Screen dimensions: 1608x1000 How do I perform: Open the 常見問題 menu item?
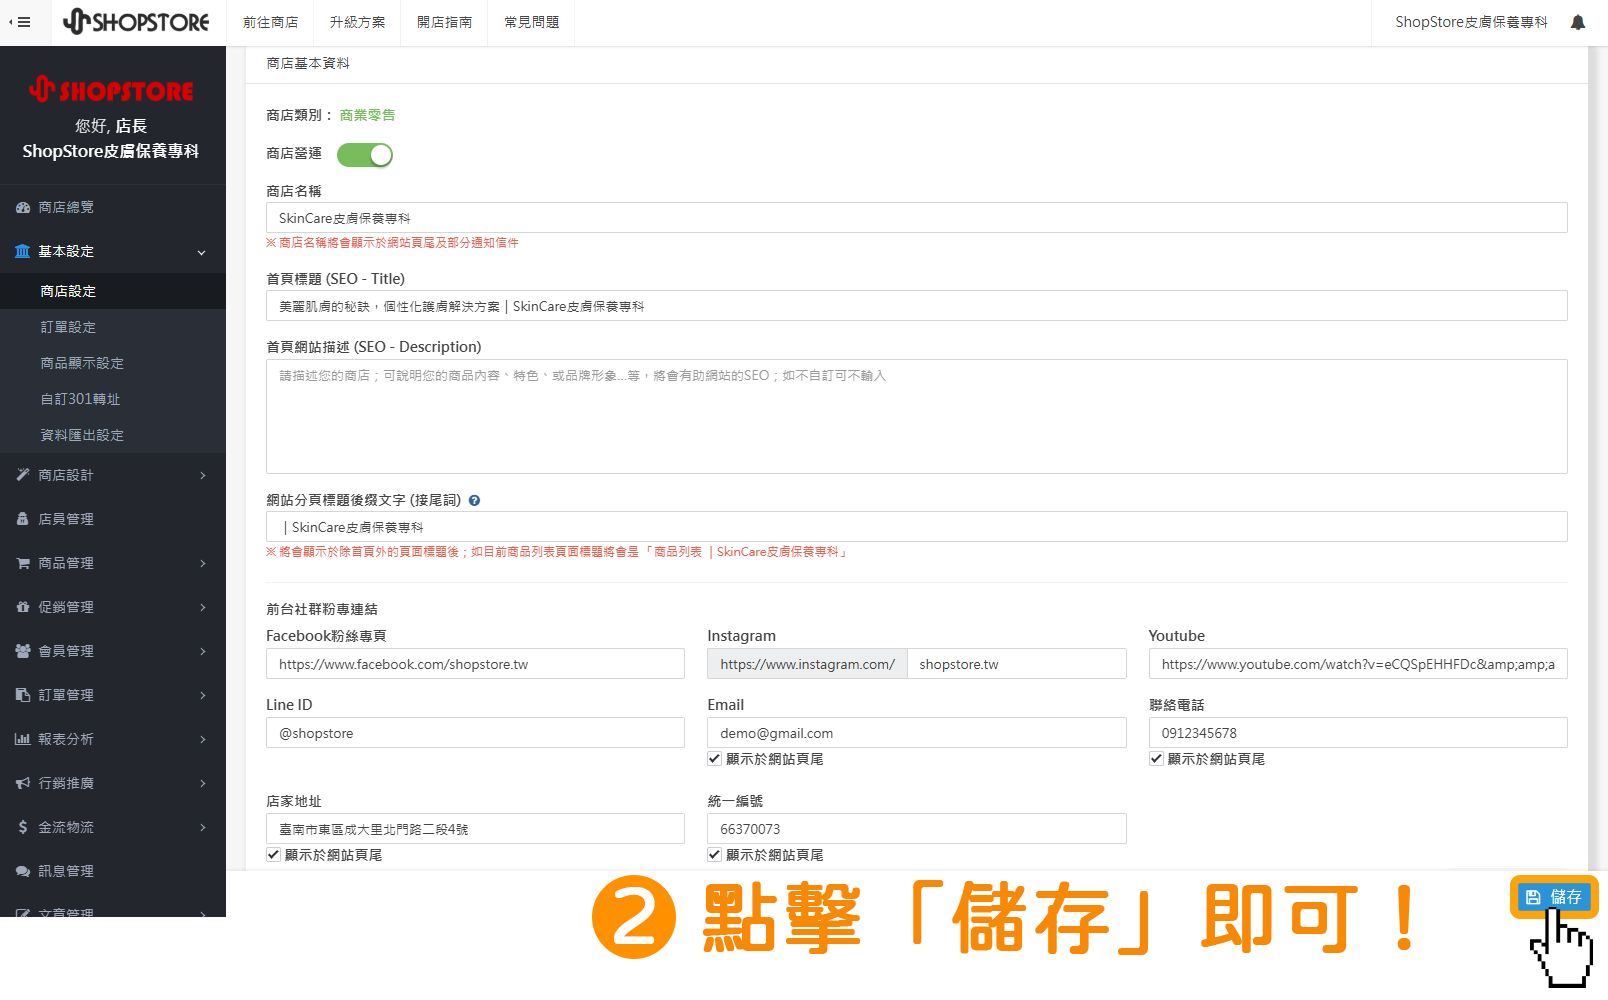click(531, 22)
